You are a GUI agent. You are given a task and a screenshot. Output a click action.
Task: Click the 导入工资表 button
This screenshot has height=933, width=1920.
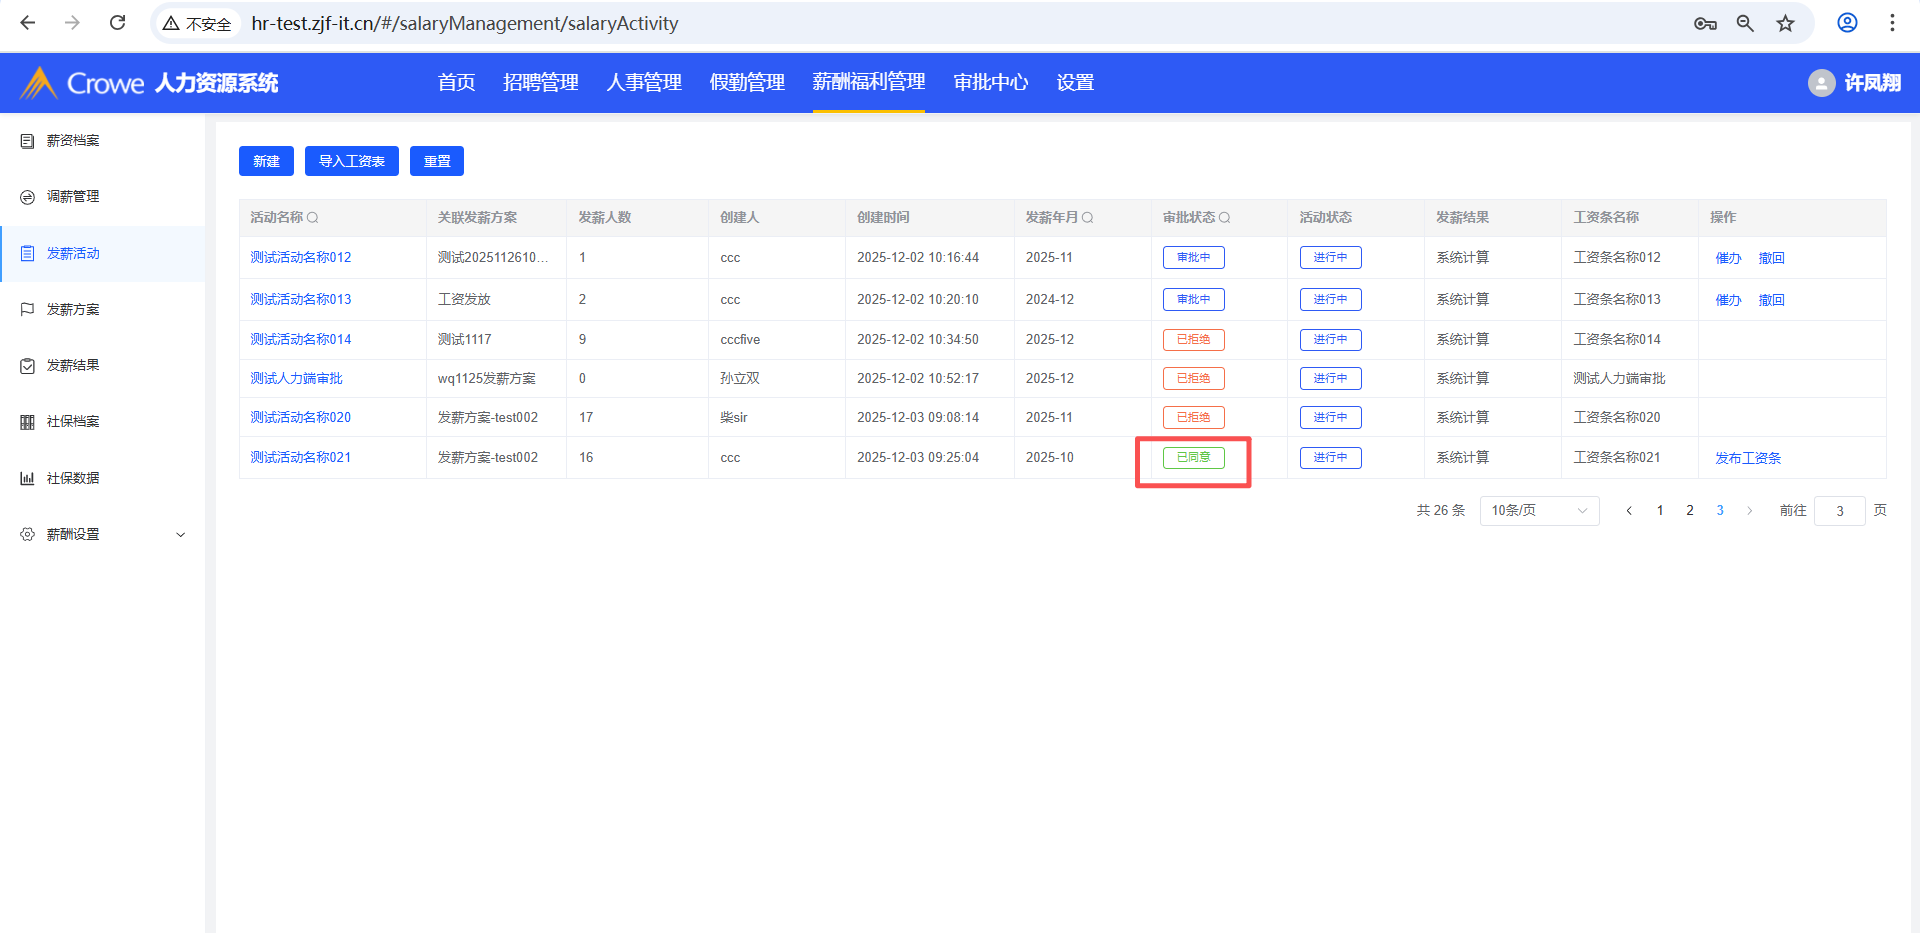coord(351,161)
